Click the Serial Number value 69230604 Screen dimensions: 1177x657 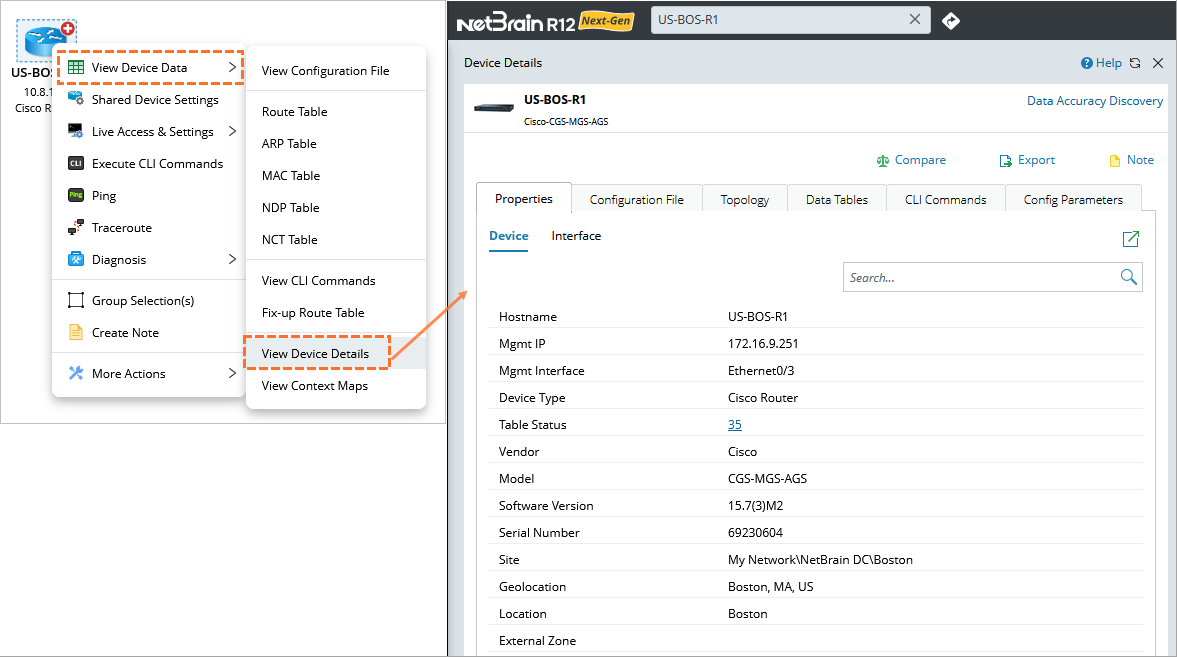point(755,532)
